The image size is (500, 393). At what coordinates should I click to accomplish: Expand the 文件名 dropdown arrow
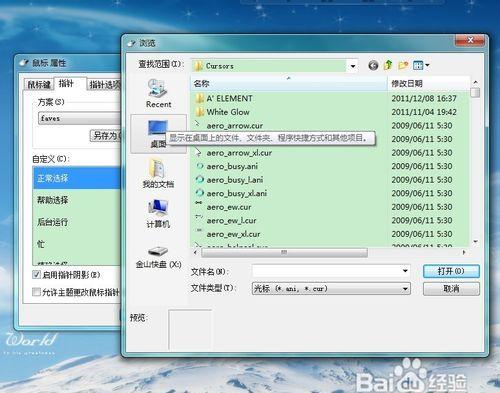405,271
